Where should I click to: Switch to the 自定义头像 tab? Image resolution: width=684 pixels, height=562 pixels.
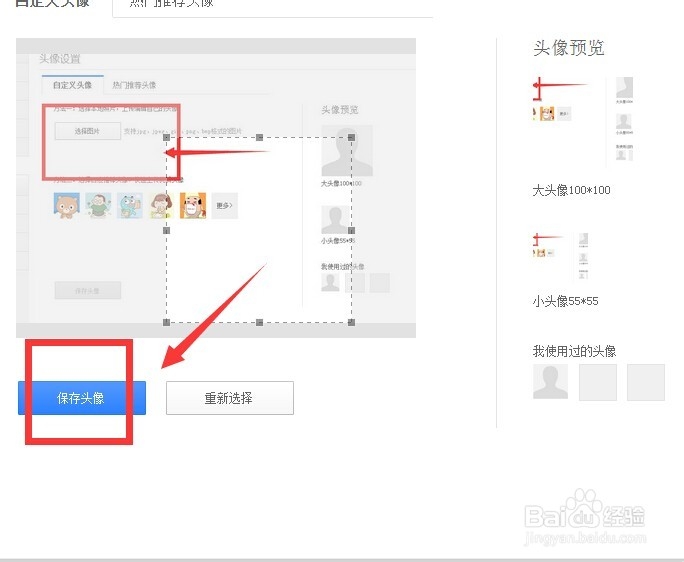click(x=52, y=3)
